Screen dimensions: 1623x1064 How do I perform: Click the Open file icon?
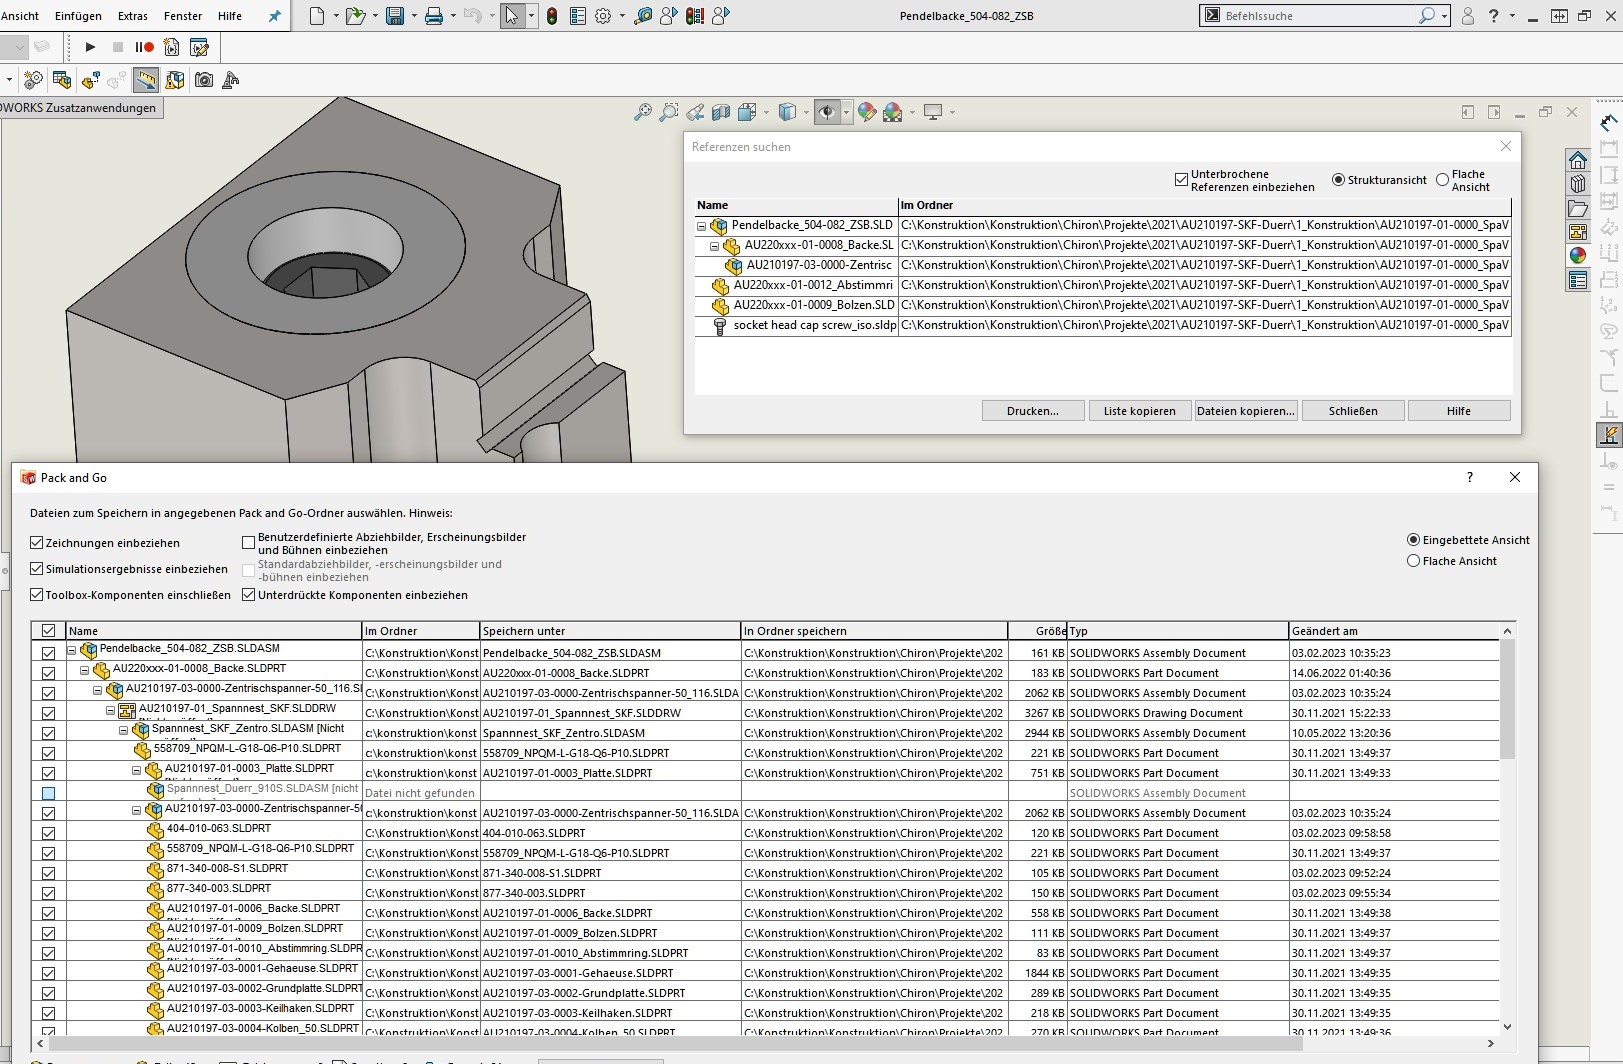pyautogui.click(x=354, y=16)
